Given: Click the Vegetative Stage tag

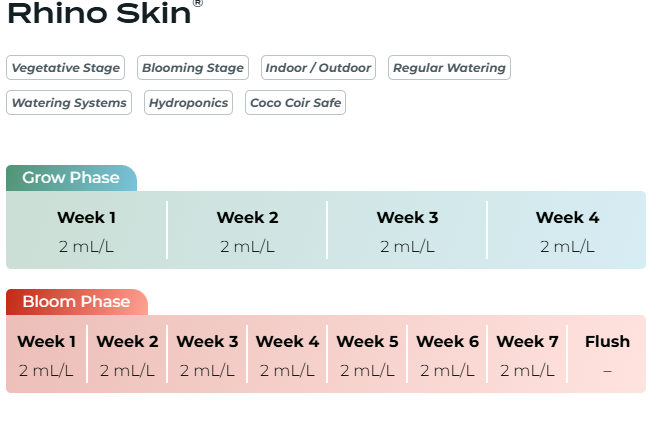Looking at the screenshot, I should click(66, 68).
